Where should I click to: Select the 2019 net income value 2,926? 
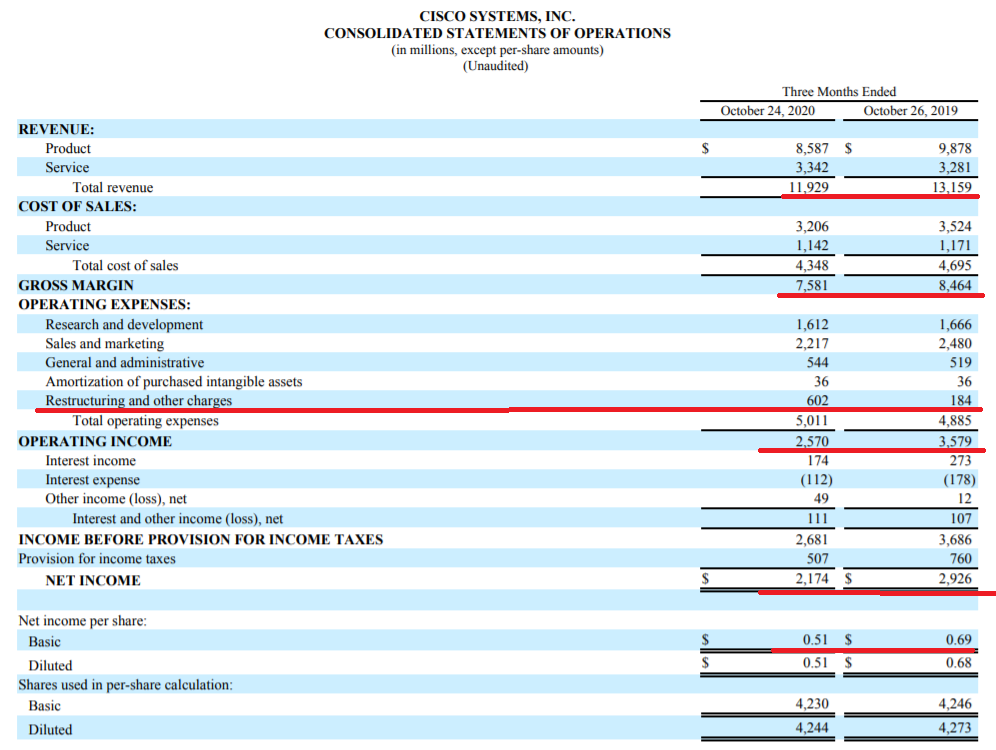pyautogui.click(x=952, y=579)
